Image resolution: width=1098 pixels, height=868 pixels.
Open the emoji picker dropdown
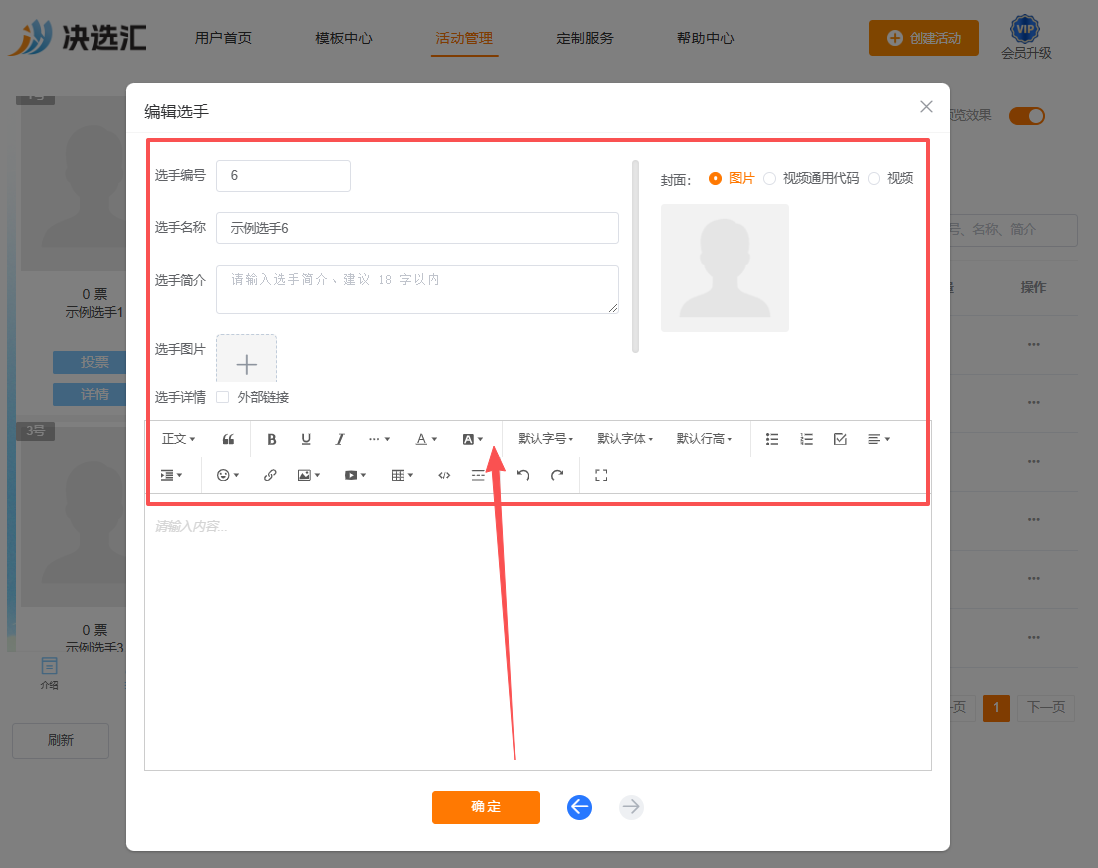coord(228,475)
